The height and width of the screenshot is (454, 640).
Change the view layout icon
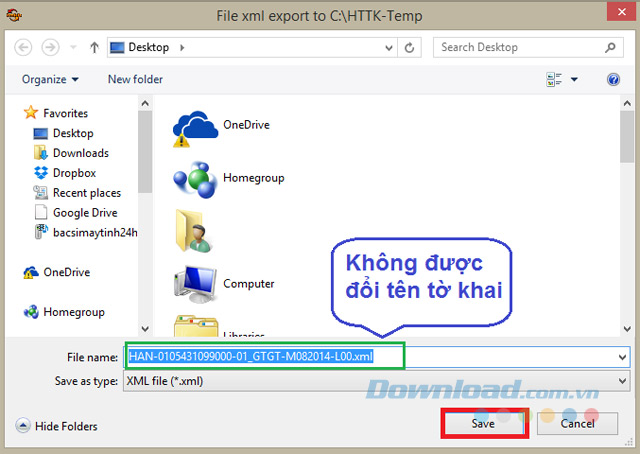point(554,79)
